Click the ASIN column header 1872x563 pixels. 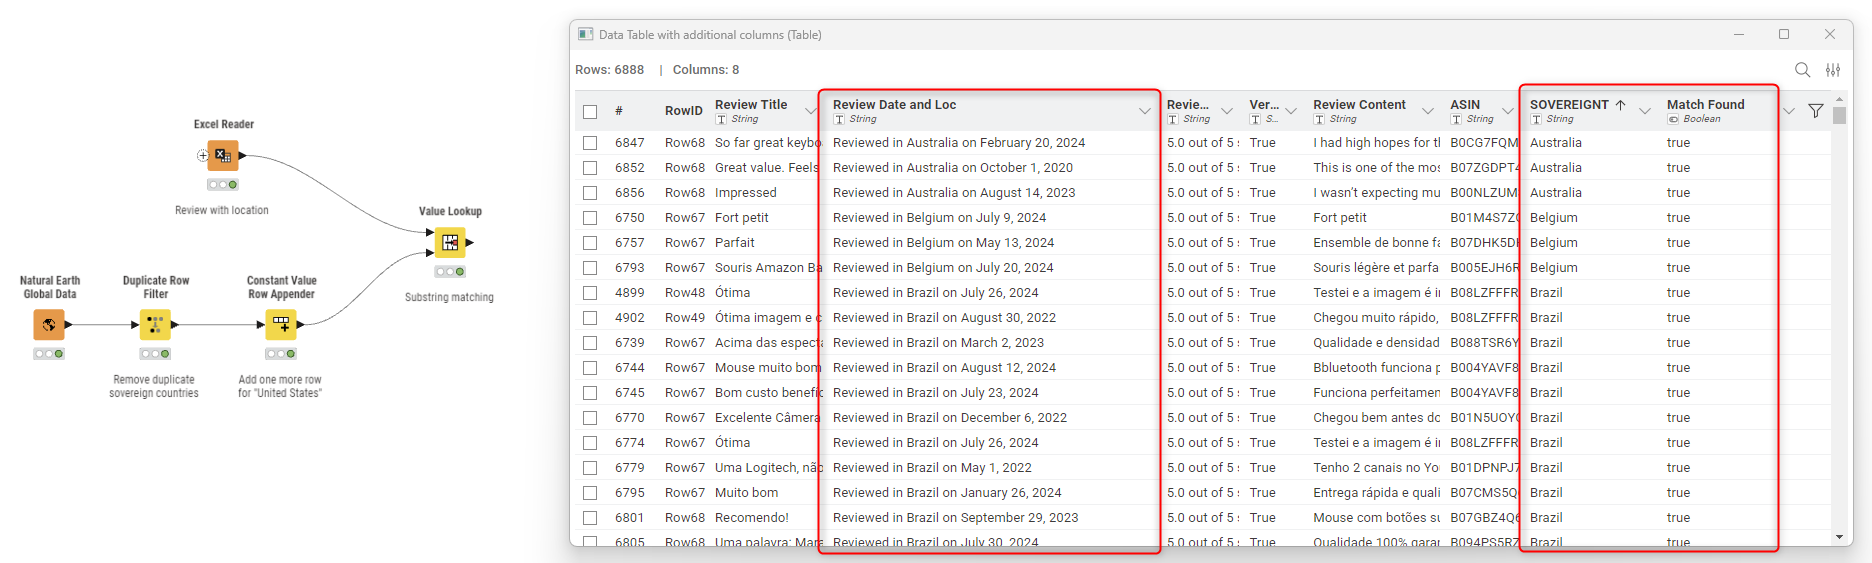pos(1465,105)
